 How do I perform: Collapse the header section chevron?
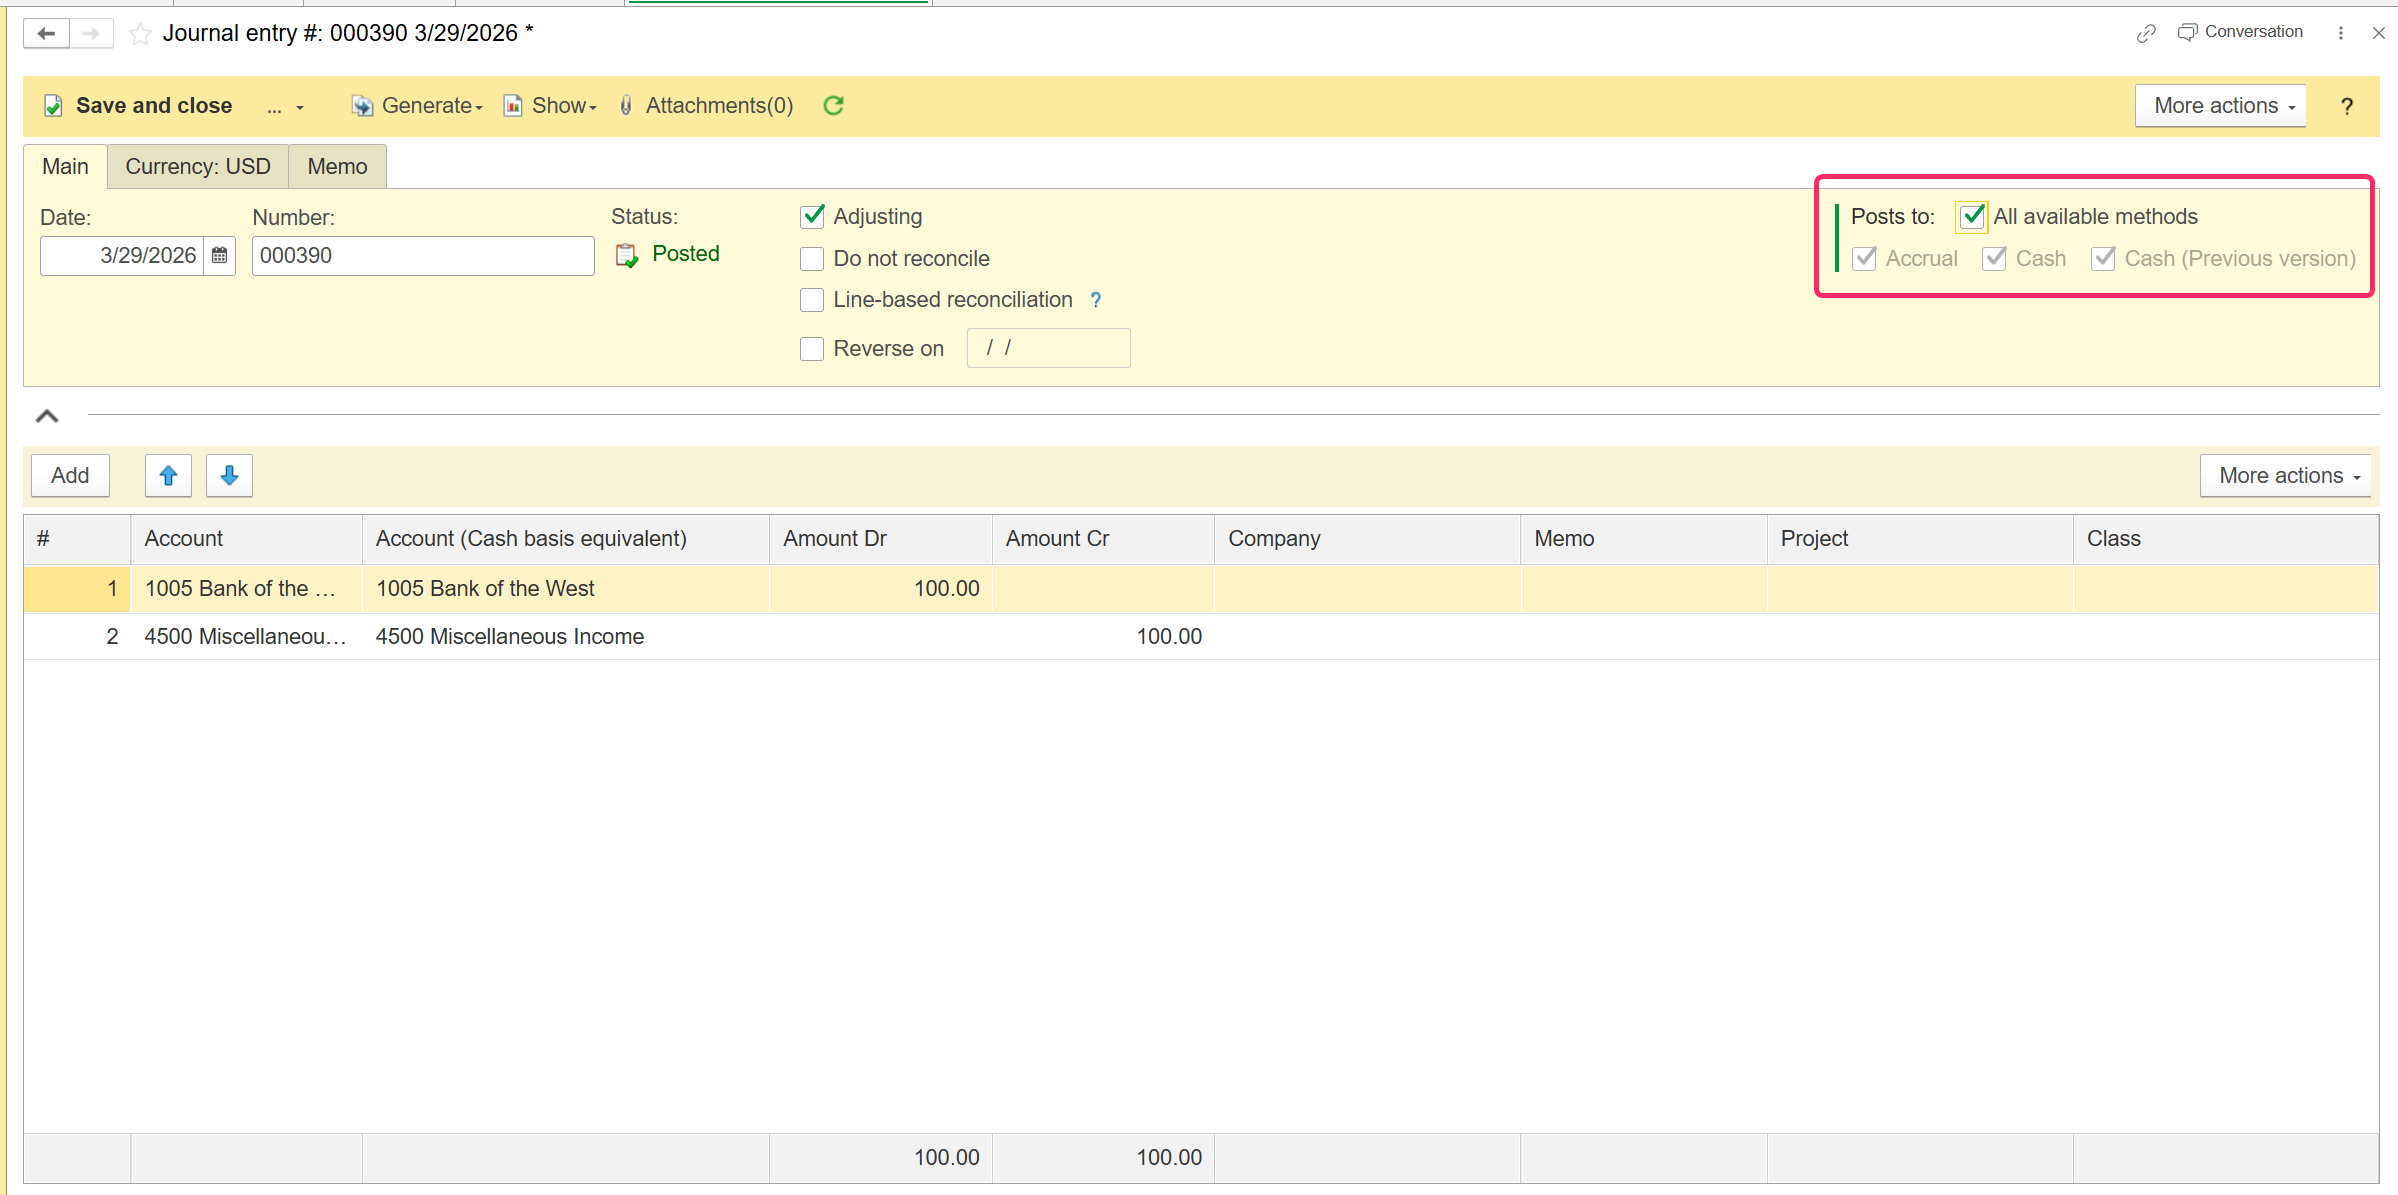(x=47, y=416)
